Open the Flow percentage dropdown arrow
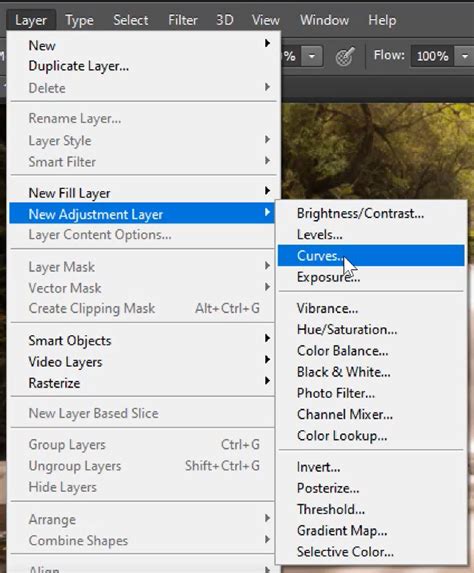This screenshot has height=573, width=474. (464, 56)
